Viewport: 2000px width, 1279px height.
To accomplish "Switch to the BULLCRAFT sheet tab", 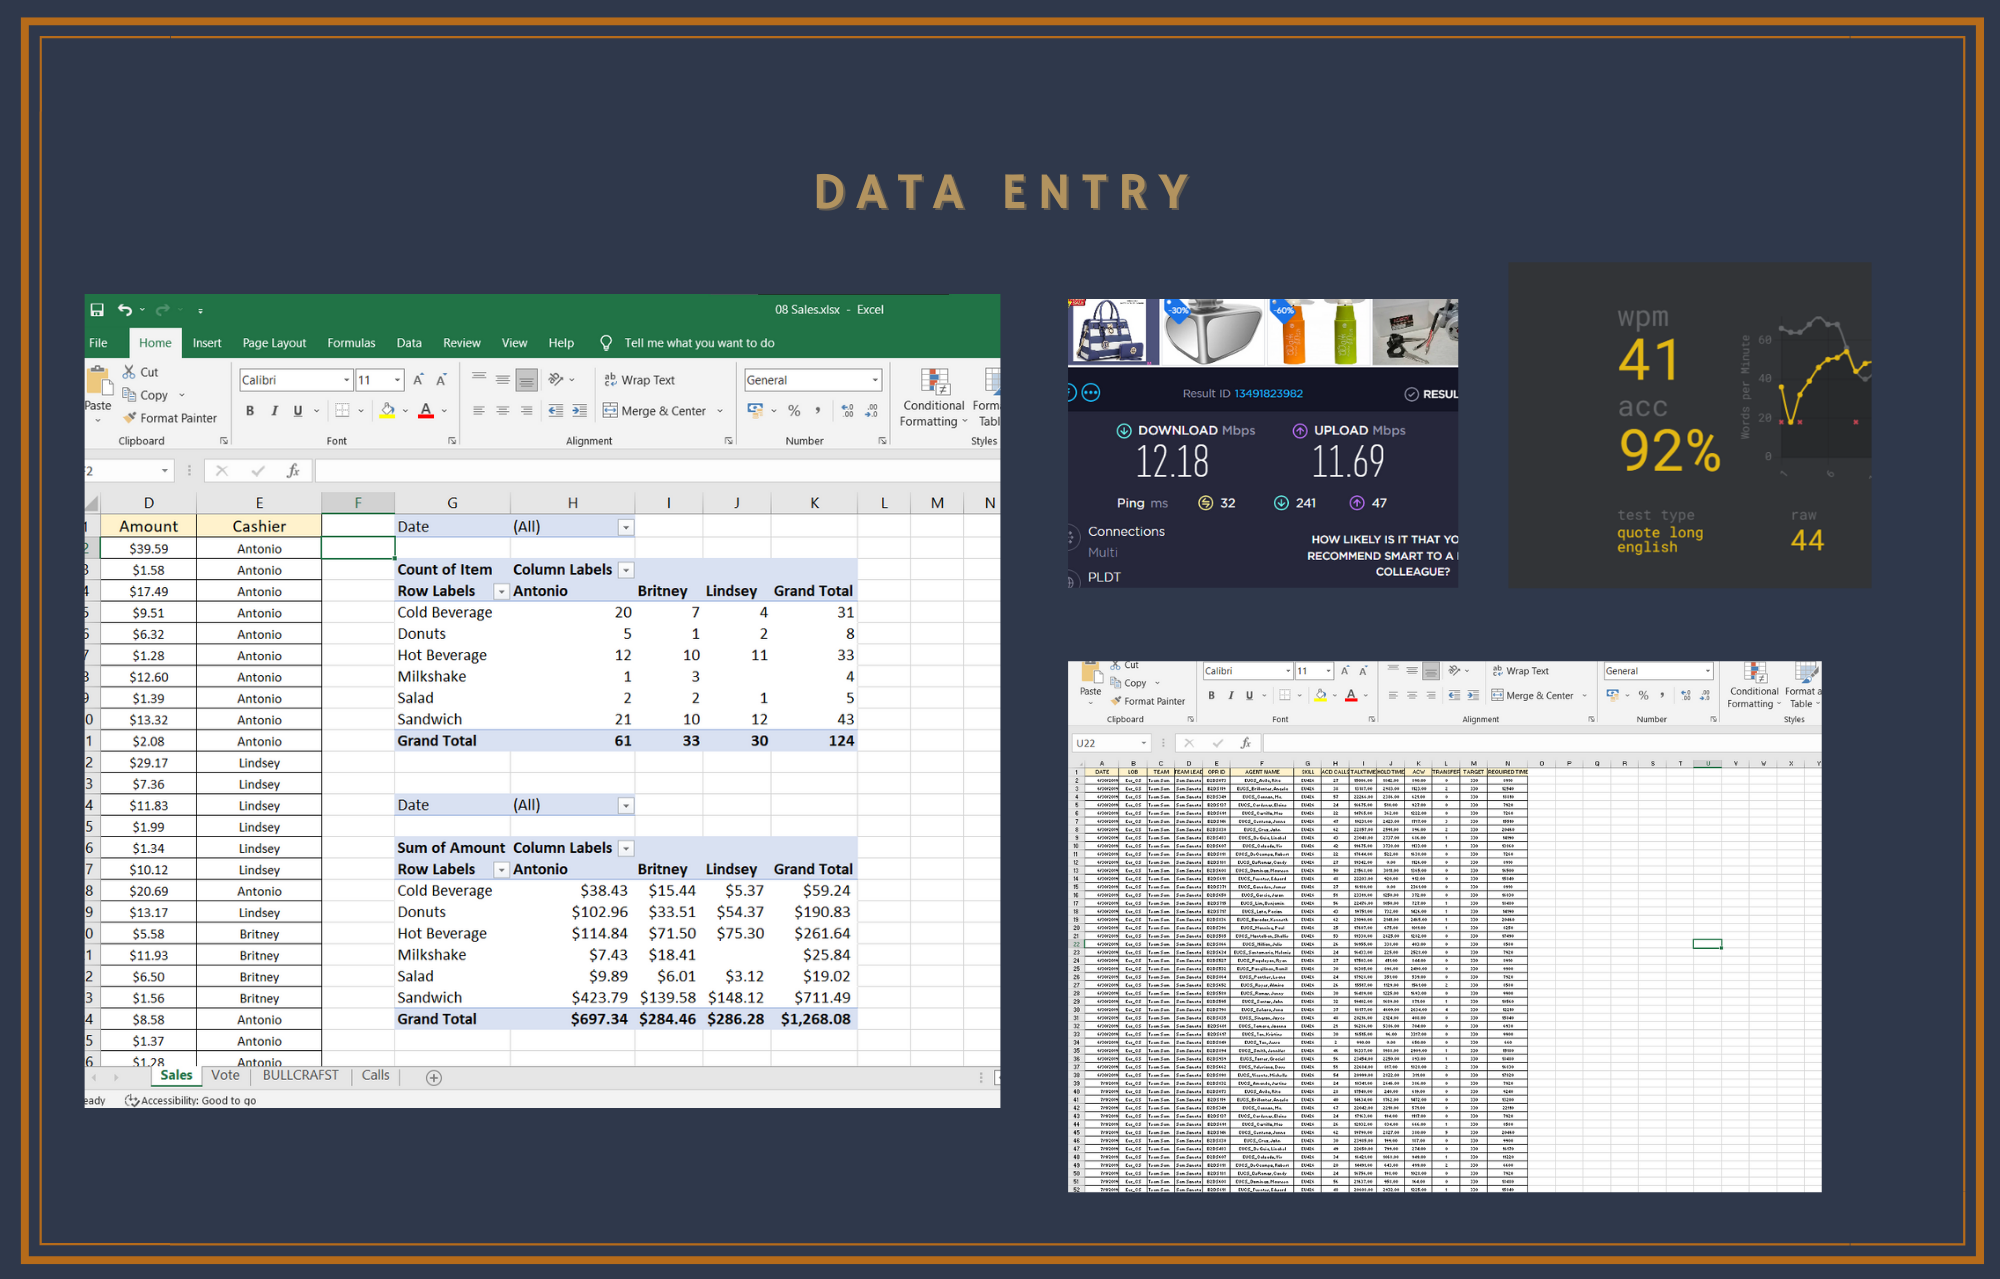I will pos(300,1075).
